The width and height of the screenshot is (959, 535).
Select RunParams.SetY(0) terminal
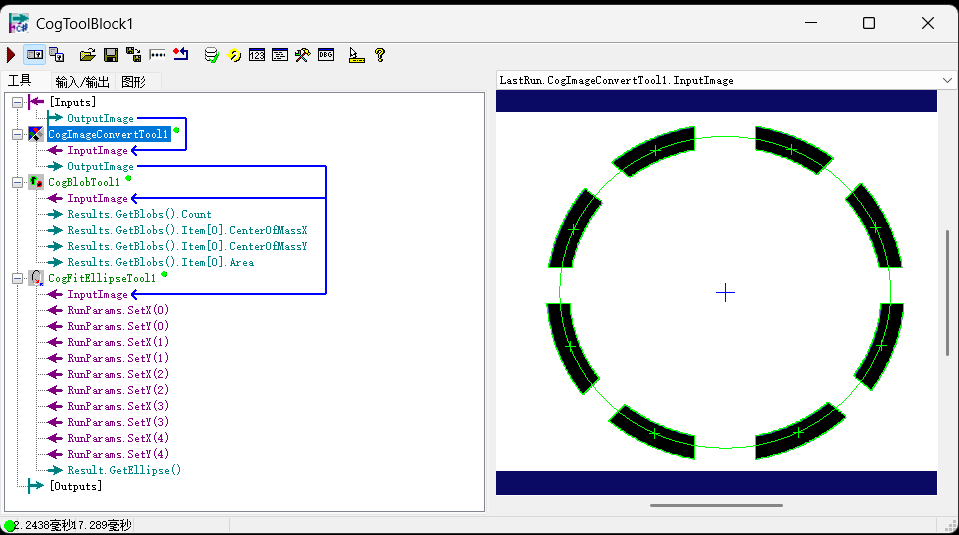[118, 326]
